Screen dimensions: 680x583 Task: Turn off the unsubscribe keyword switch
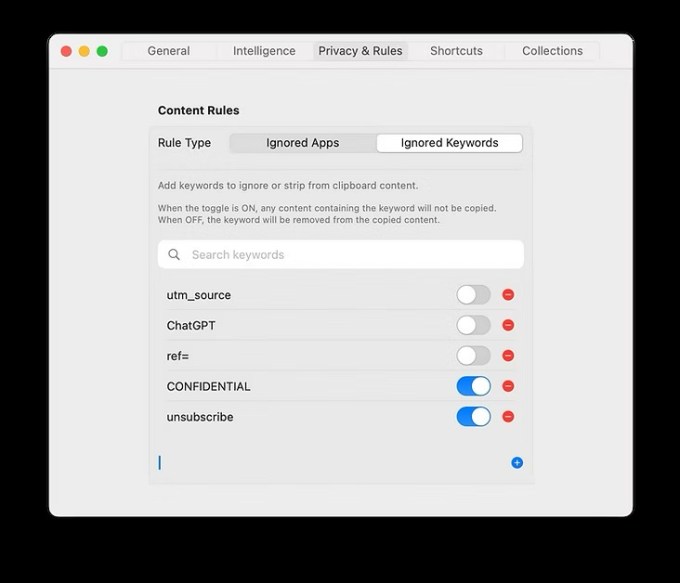point(473,416)
